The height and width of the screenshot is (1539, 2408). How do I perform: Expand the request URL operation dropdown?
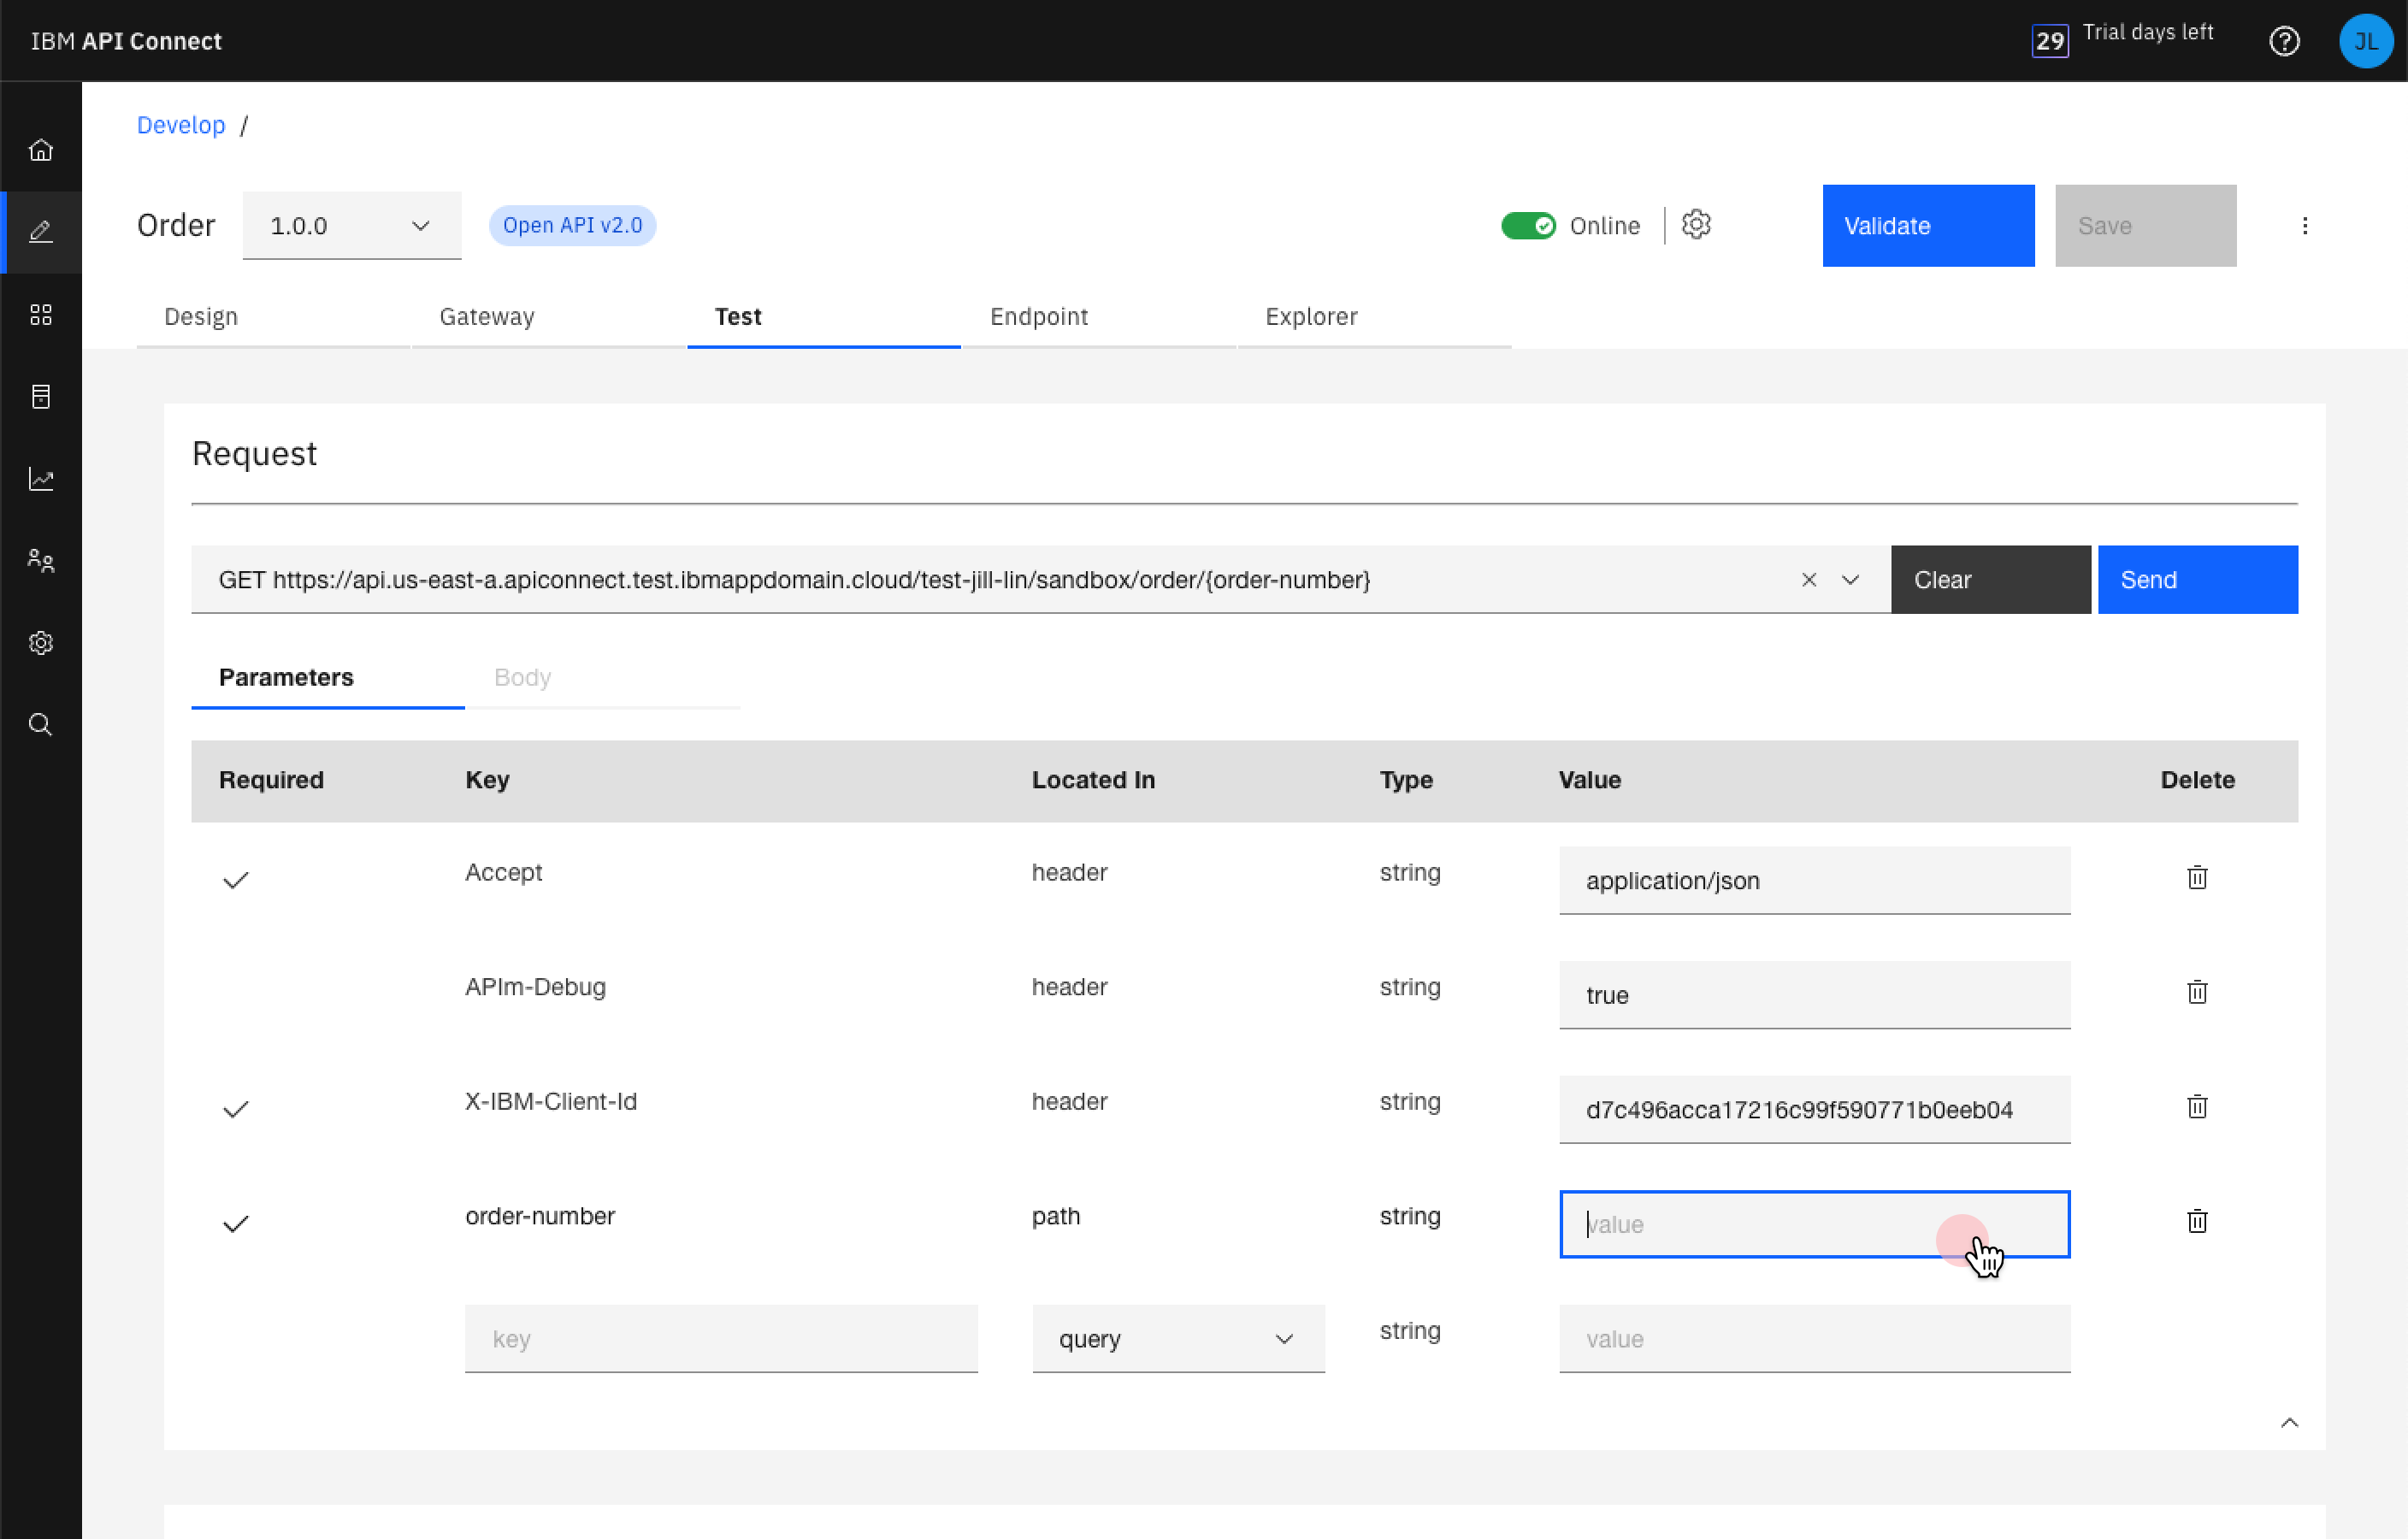coord(1850,580)
